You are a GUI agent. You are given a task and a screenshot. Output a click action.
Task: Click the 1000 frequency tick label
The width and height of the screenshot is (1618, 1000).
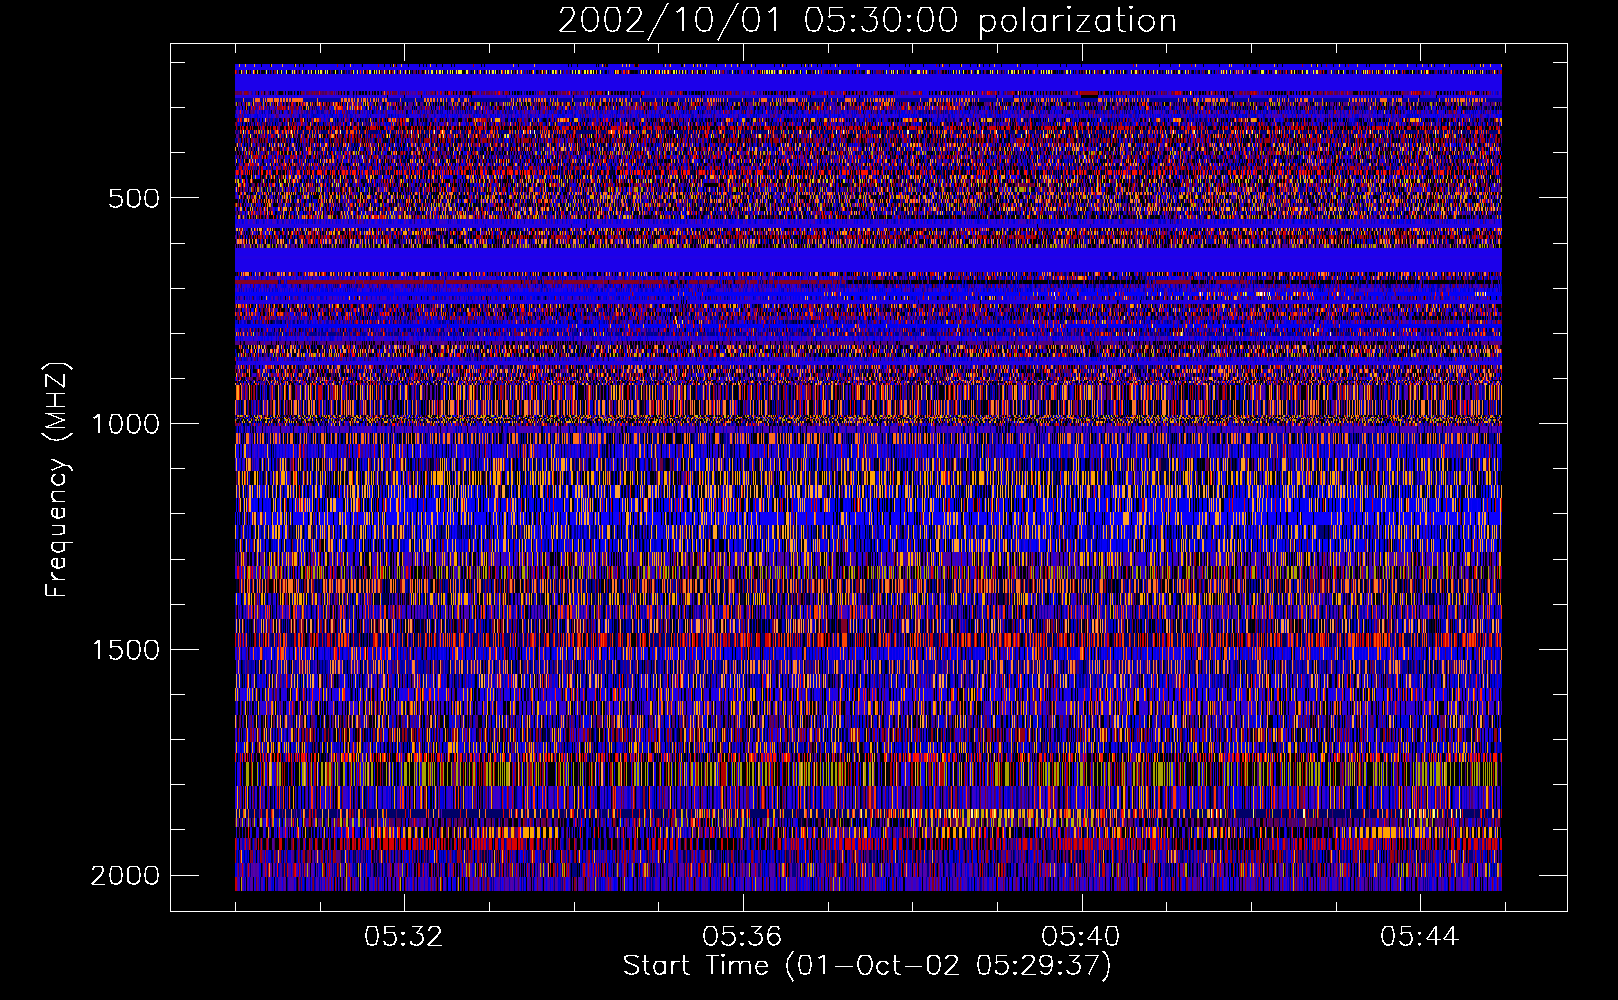point(125,424)
